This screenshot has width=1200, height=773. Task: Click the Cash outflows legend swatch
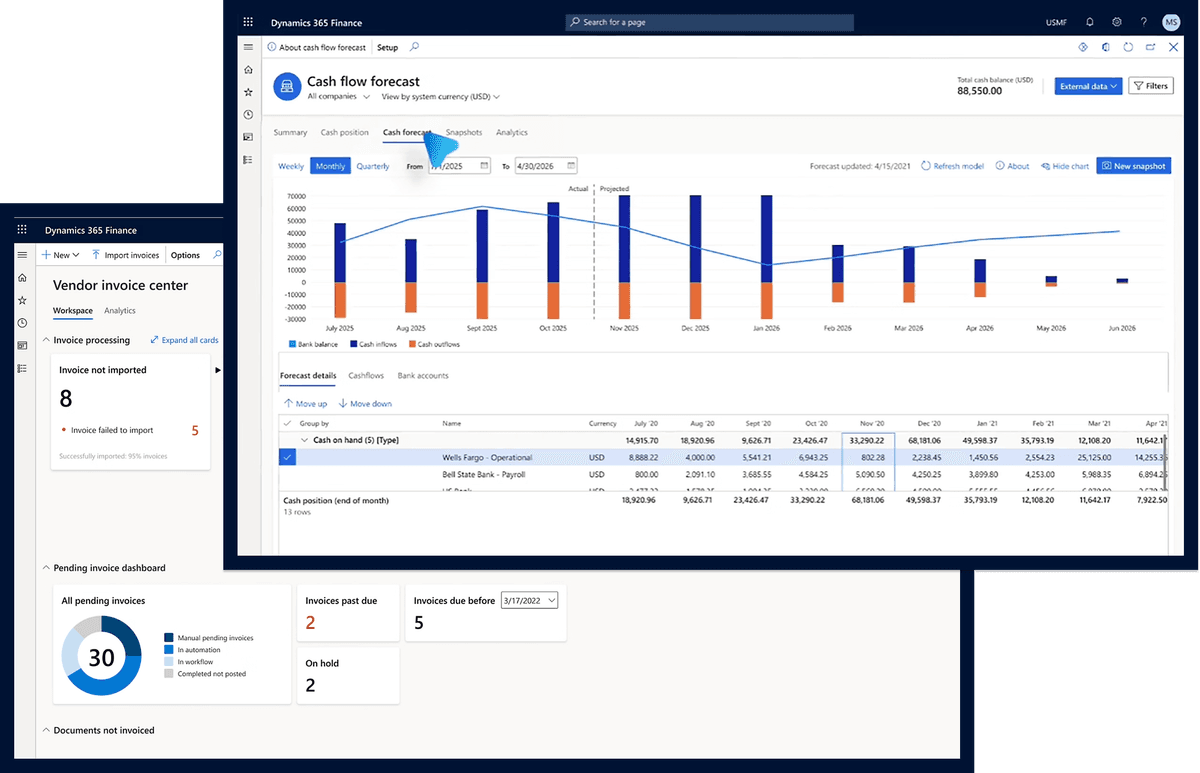[411, 344]
